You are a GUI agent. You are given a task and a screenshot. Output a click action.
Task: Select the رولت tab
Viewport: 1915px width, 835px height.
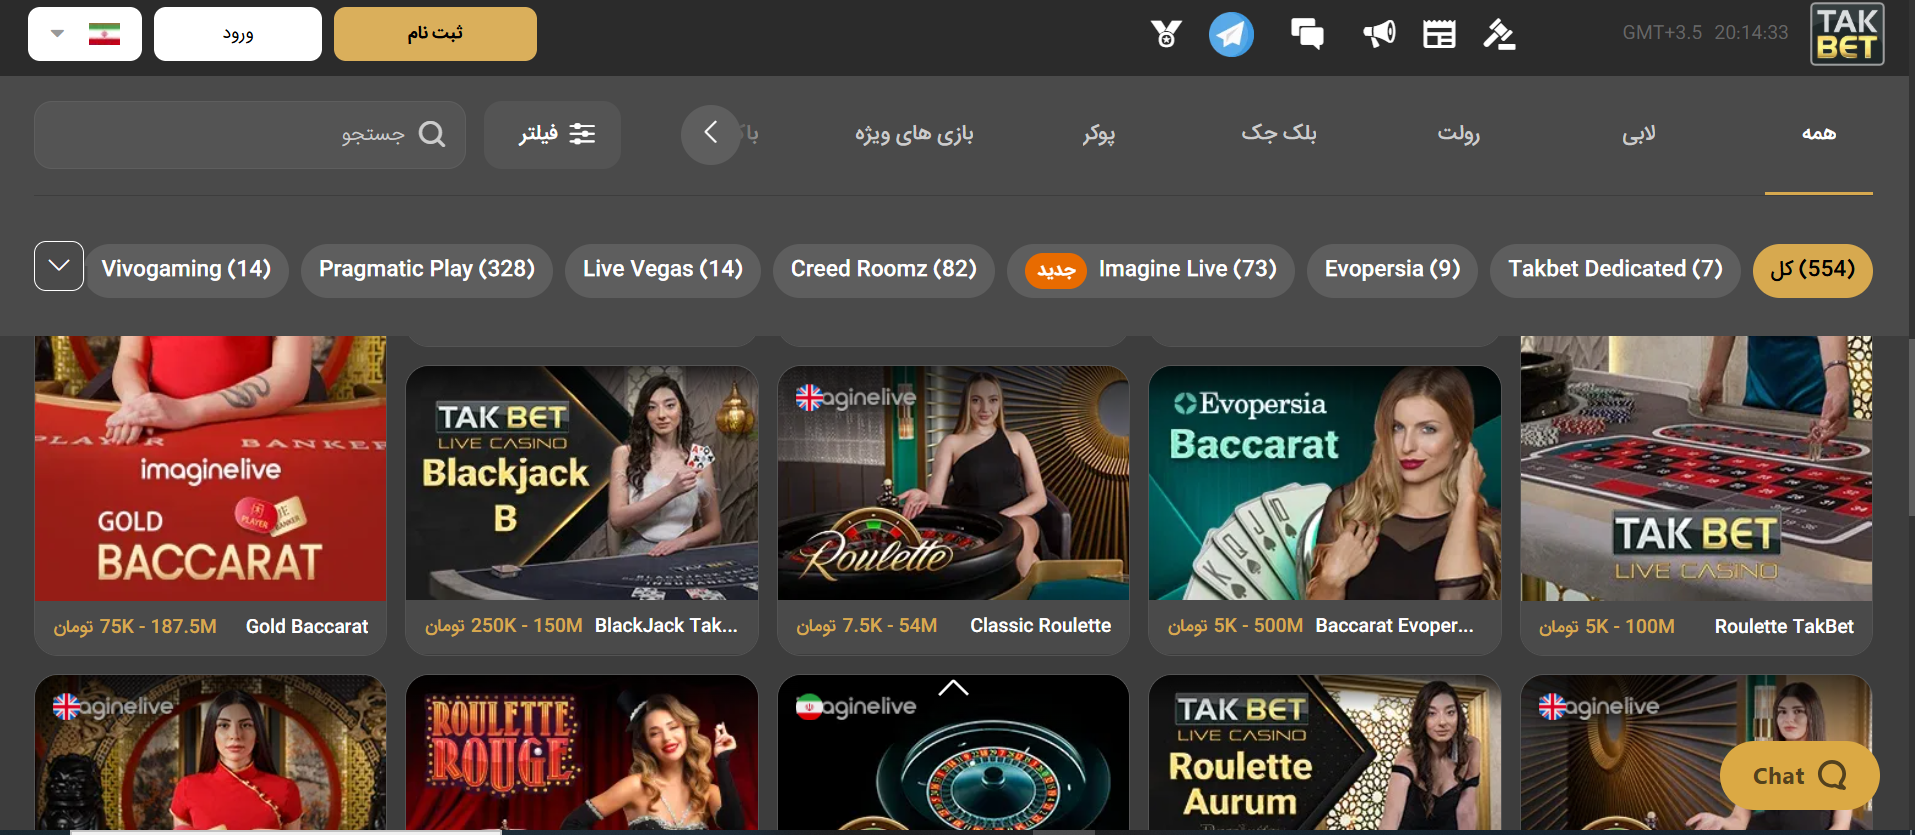(x=1459, y=134)
